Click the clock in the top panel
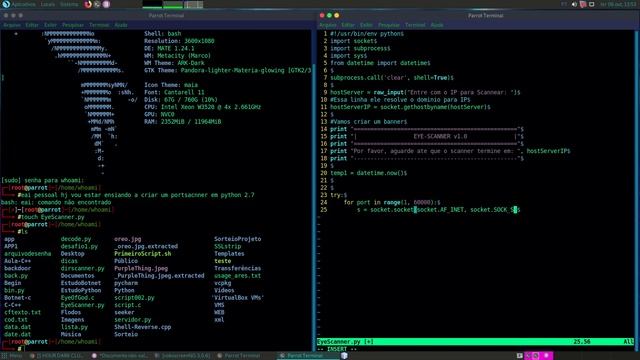 click(x=618, y=4)
